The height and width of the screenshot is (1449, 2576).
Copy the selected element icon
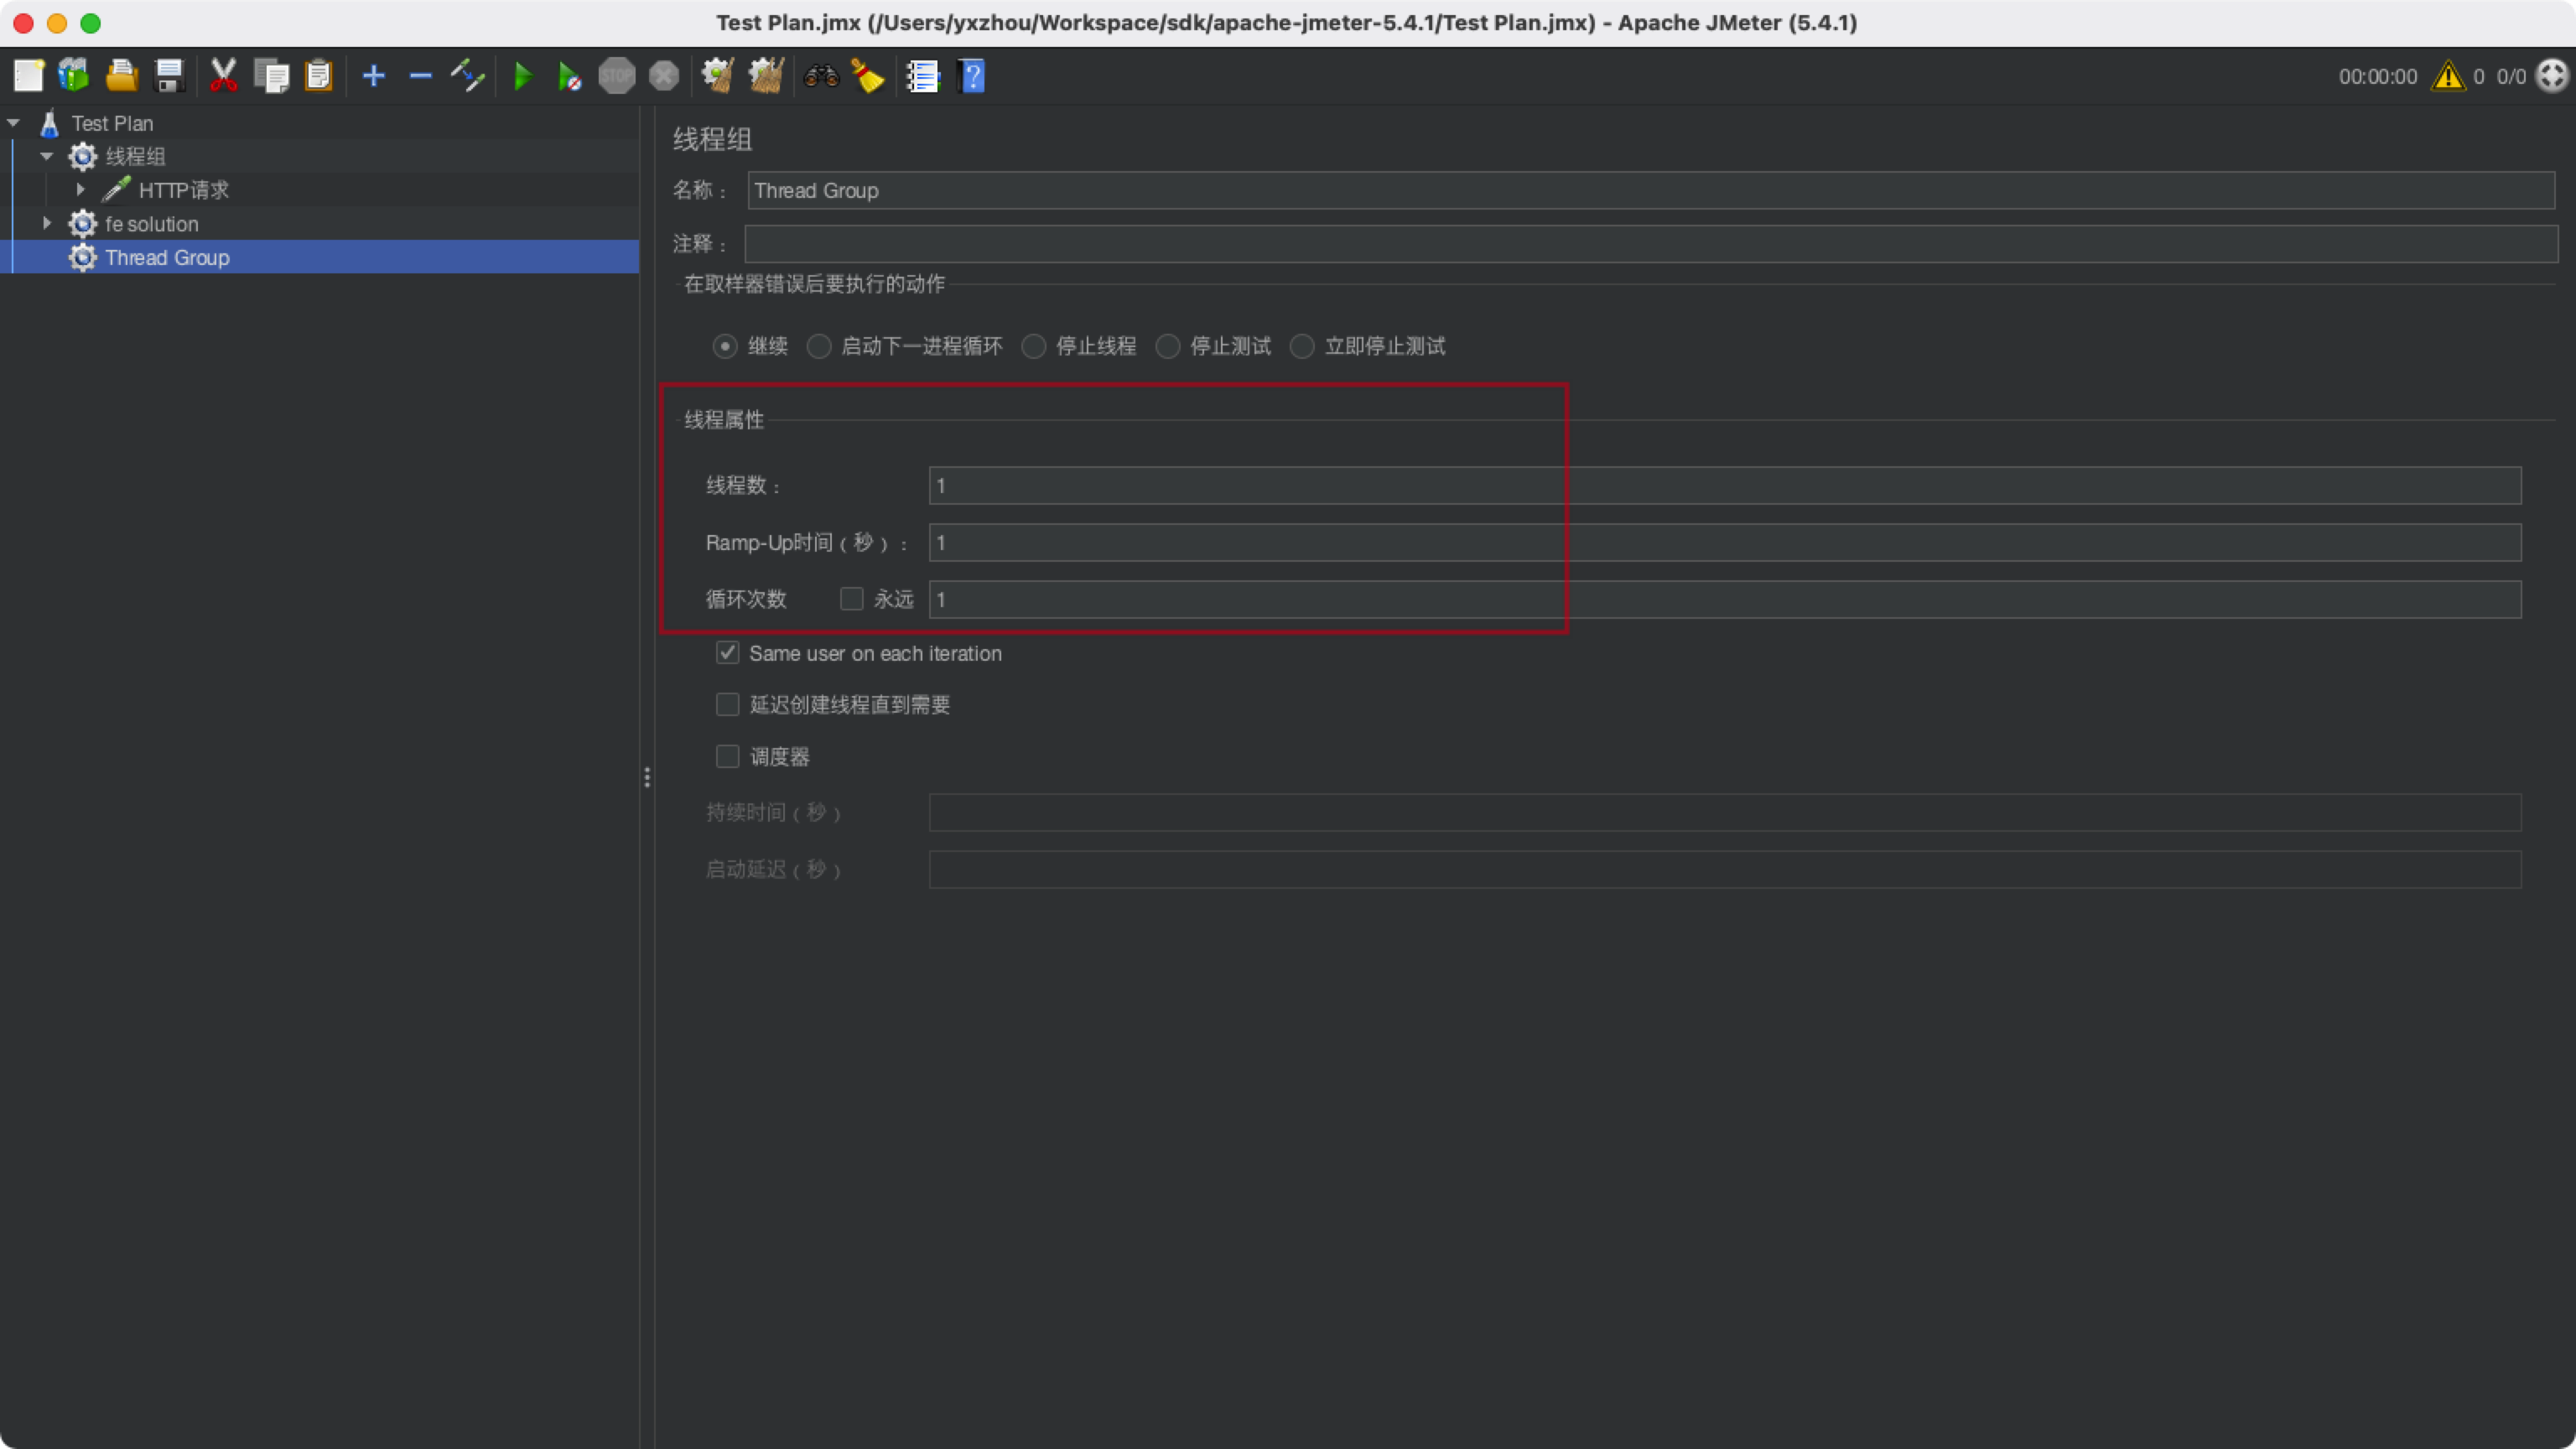click(x=271, y=76)
